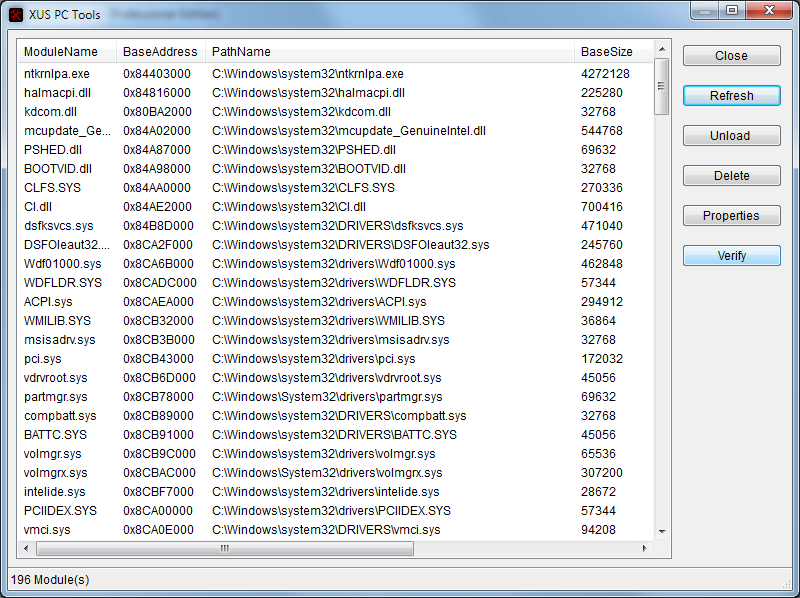800x598 pixels.
Task: Sort list by BaseSize column
Action: tap(607, 51)
